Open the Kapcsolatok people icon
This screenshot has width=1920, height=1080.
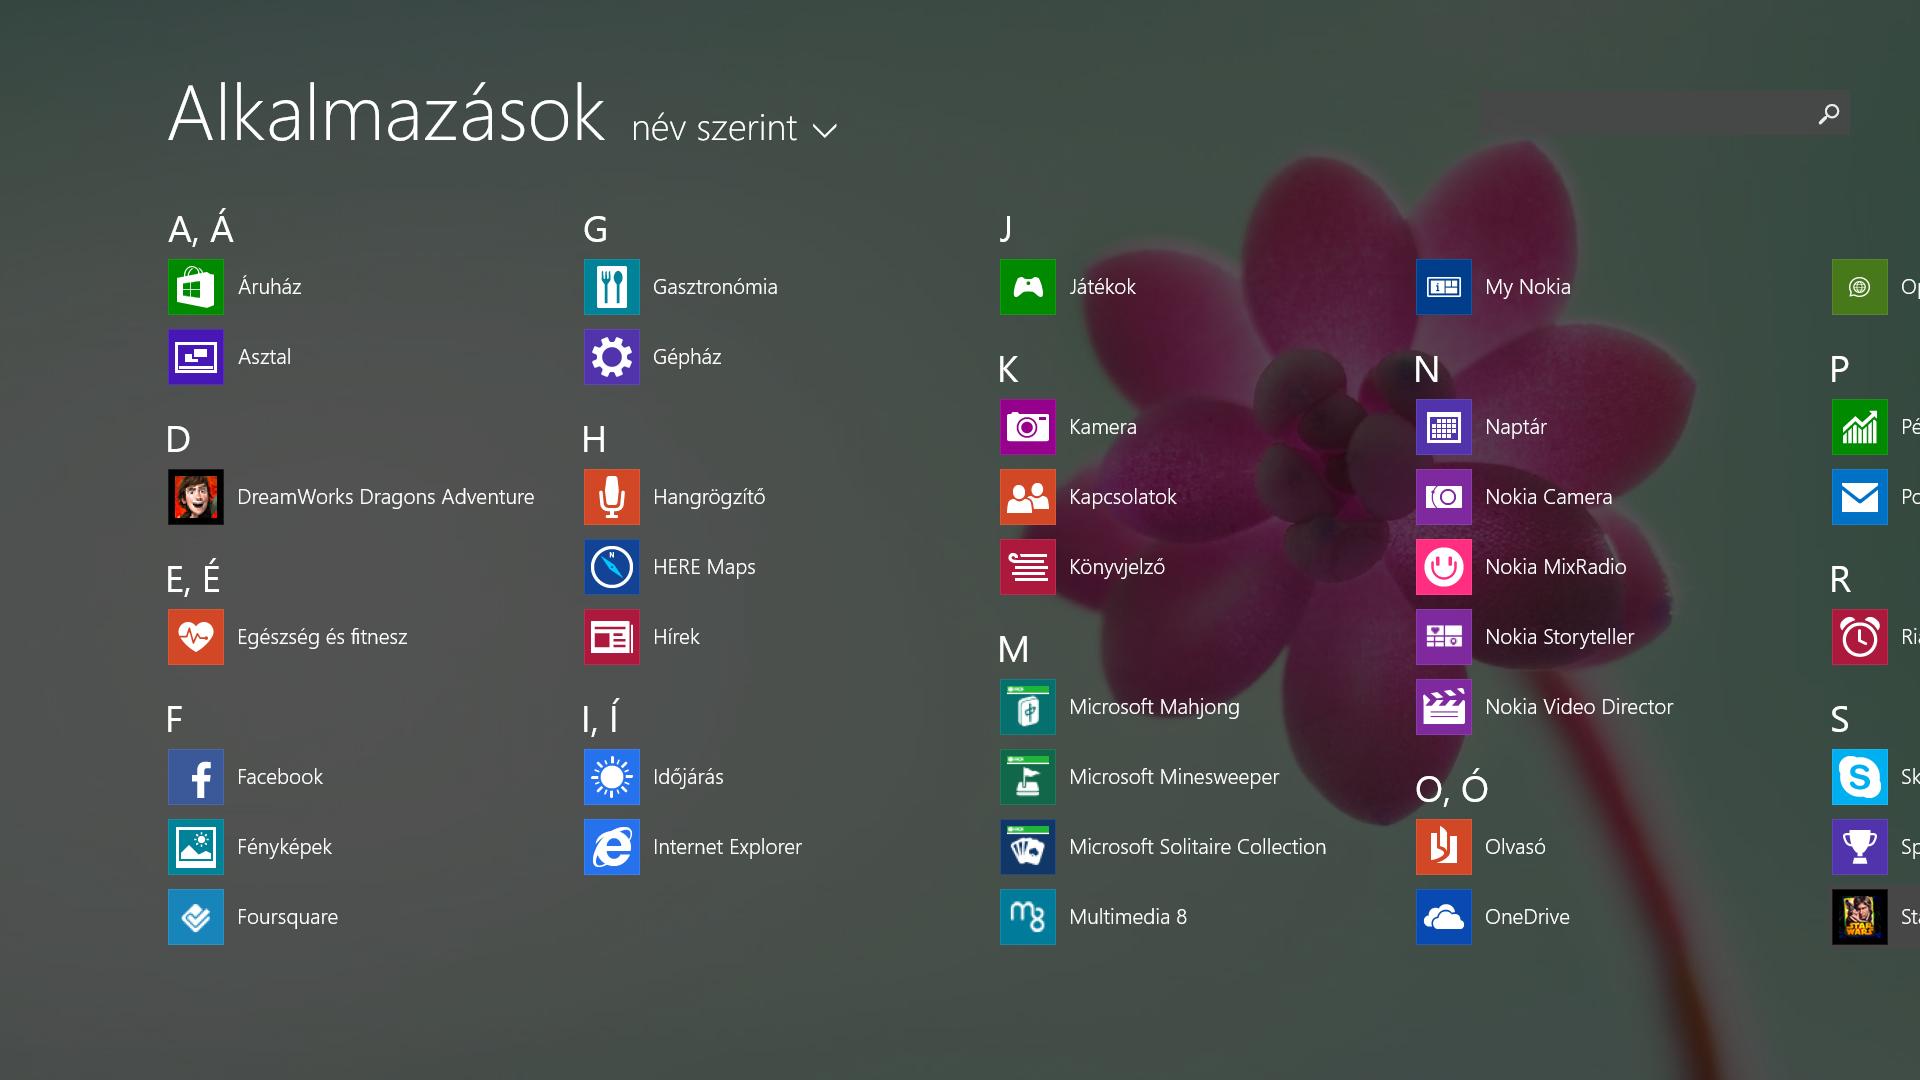[x=1028, y=497]
